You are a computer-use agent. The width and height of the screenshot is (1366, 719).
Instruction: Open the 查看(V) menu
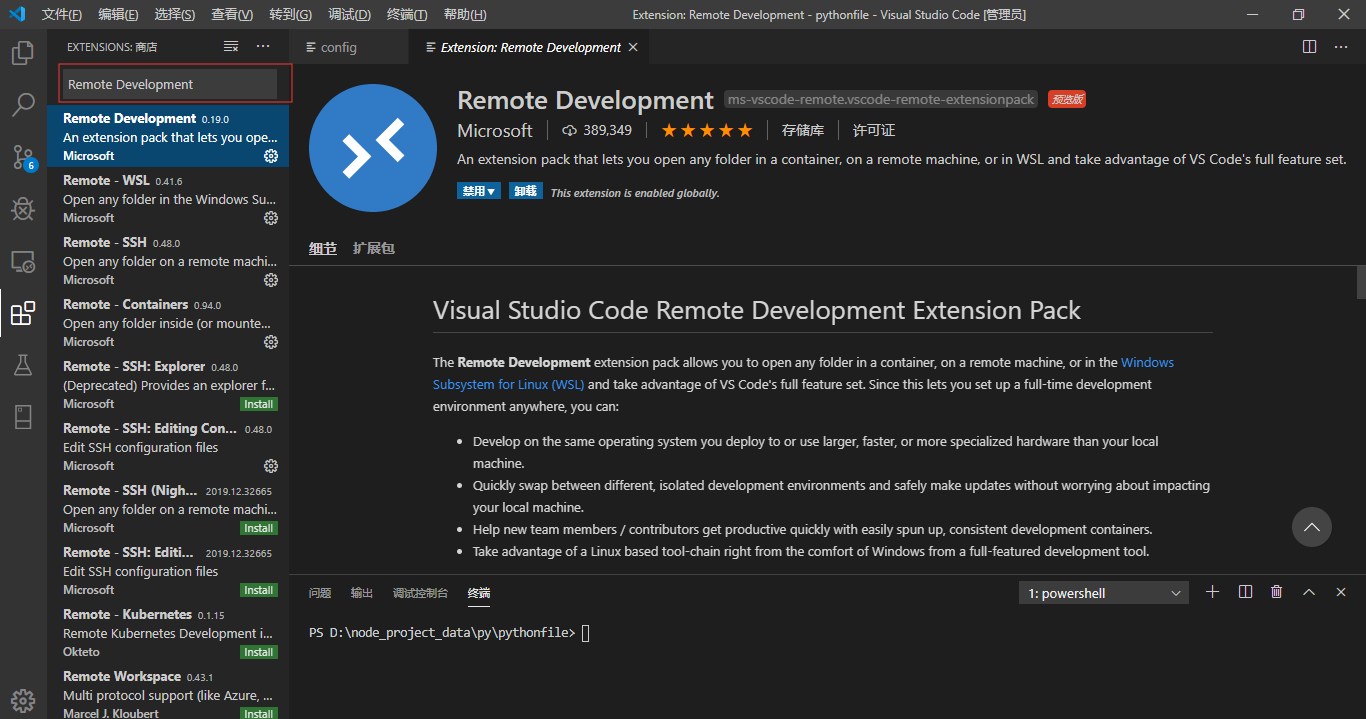(232, 14)
